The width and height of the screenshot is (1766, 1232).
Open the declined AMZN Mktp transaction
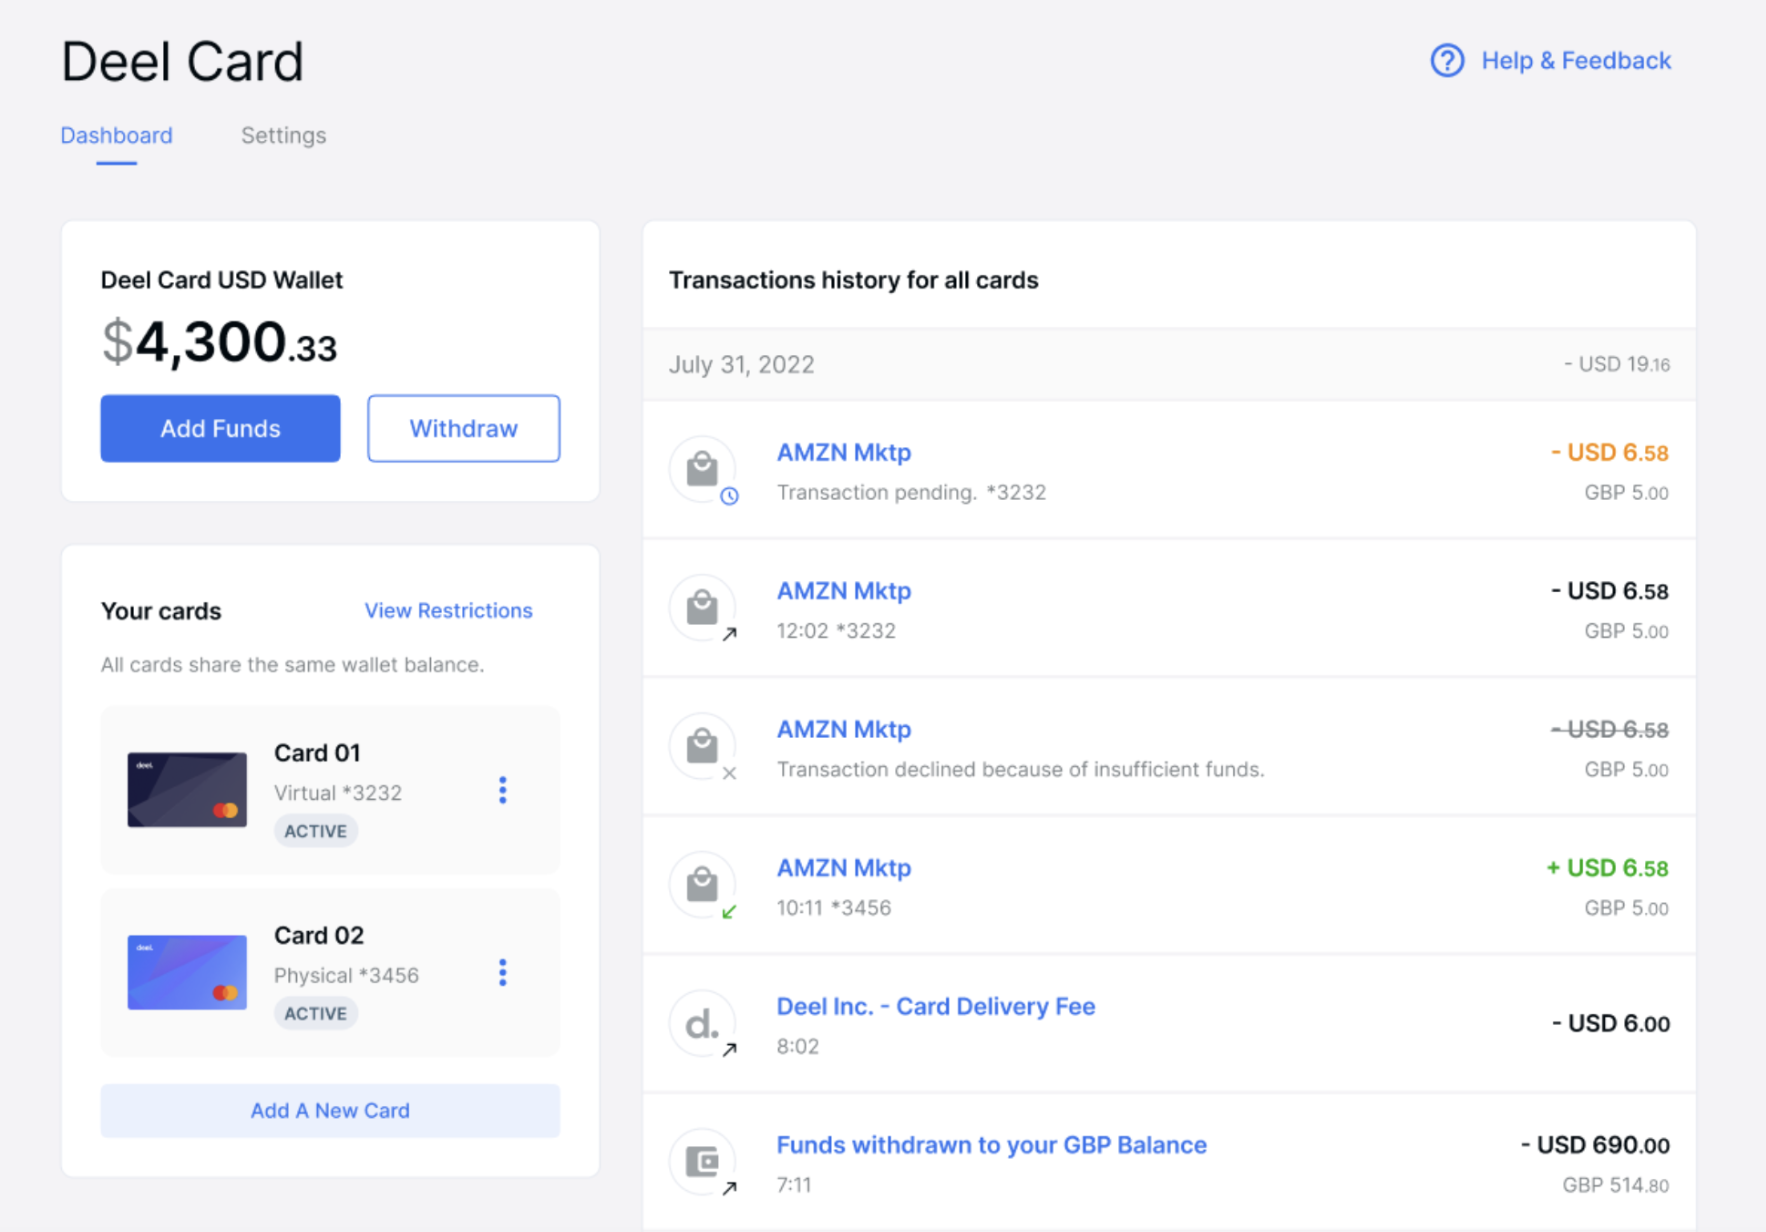[x=844, y=729]
